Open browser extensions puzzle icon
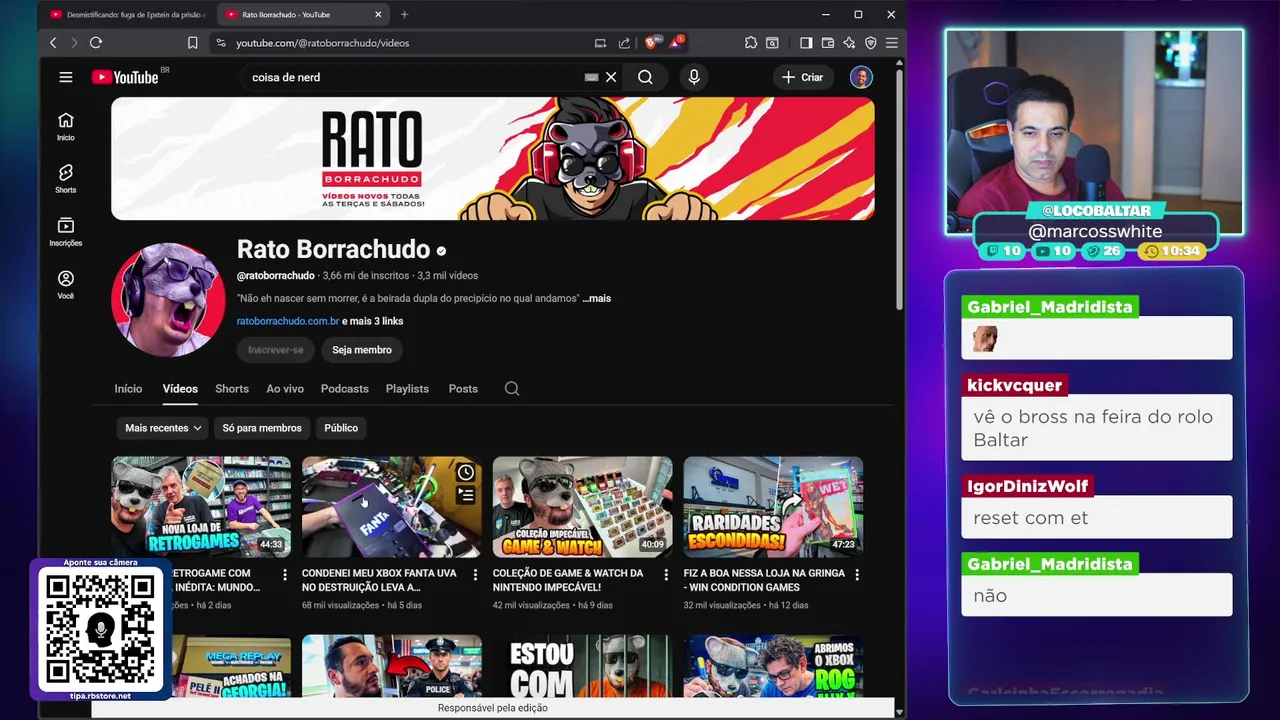 751,43
